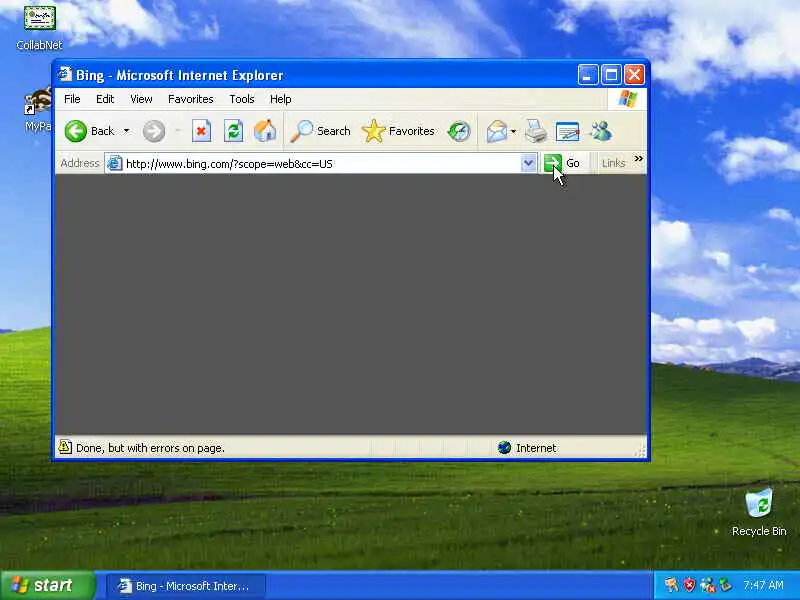The height and width of the screenshot is (600, 800).
Task: Print the page with printer icon
Action: 536,131
